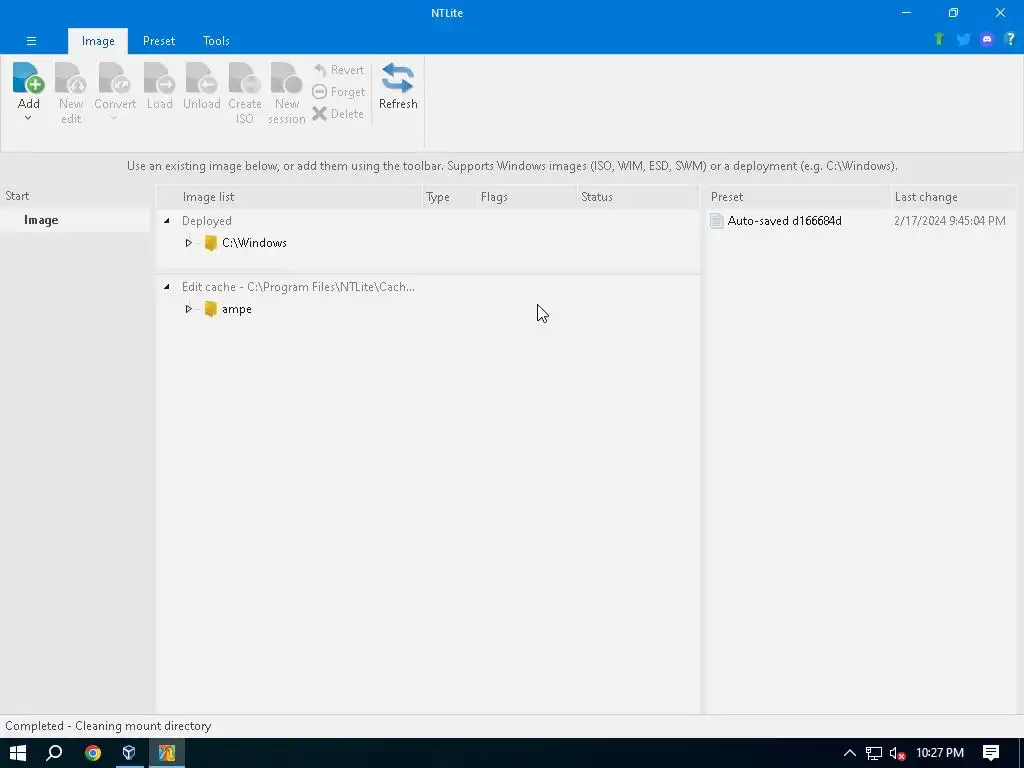Click the Convert toolbar icon
The width and height of the screenshot is (1024, 768).
click(114, 78)
